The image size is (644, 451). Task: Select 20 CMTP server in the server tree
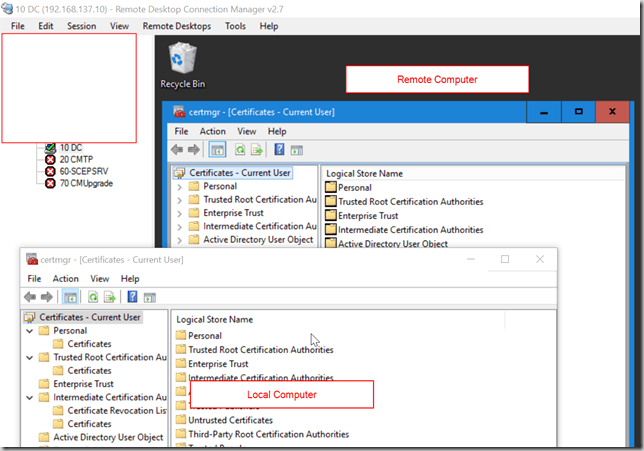coord(75,159)
